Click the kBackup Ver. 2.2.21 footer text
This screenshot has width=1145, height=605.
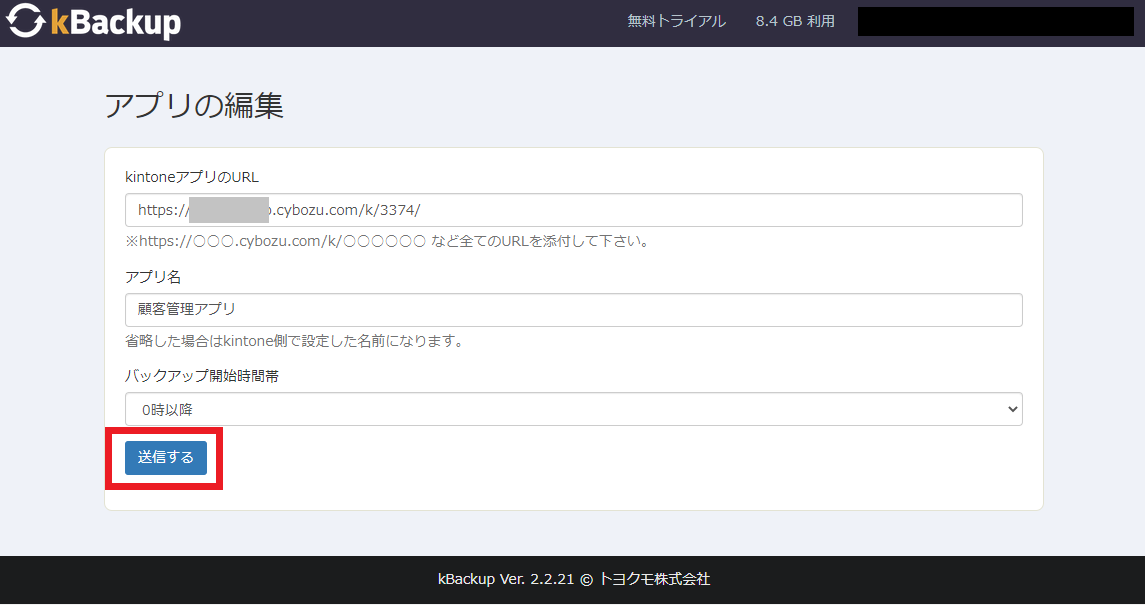pos(573,579)
